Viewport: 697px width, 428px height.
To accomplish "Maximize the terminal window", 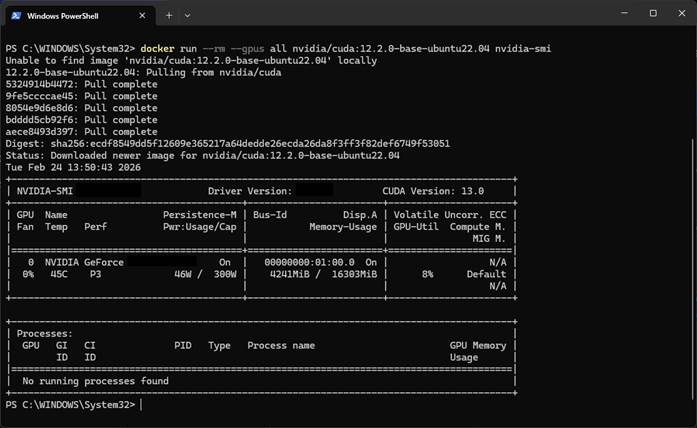I will tap(652, 14).
